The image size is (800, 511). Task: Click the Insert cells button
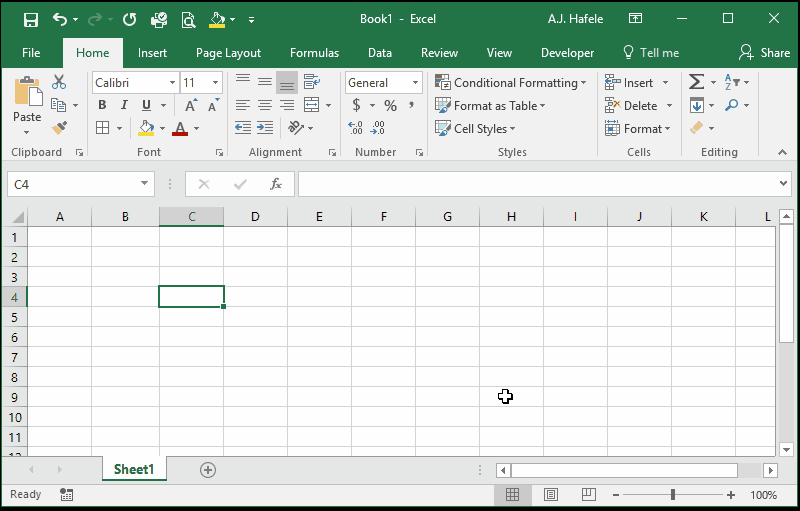[629, 83]
